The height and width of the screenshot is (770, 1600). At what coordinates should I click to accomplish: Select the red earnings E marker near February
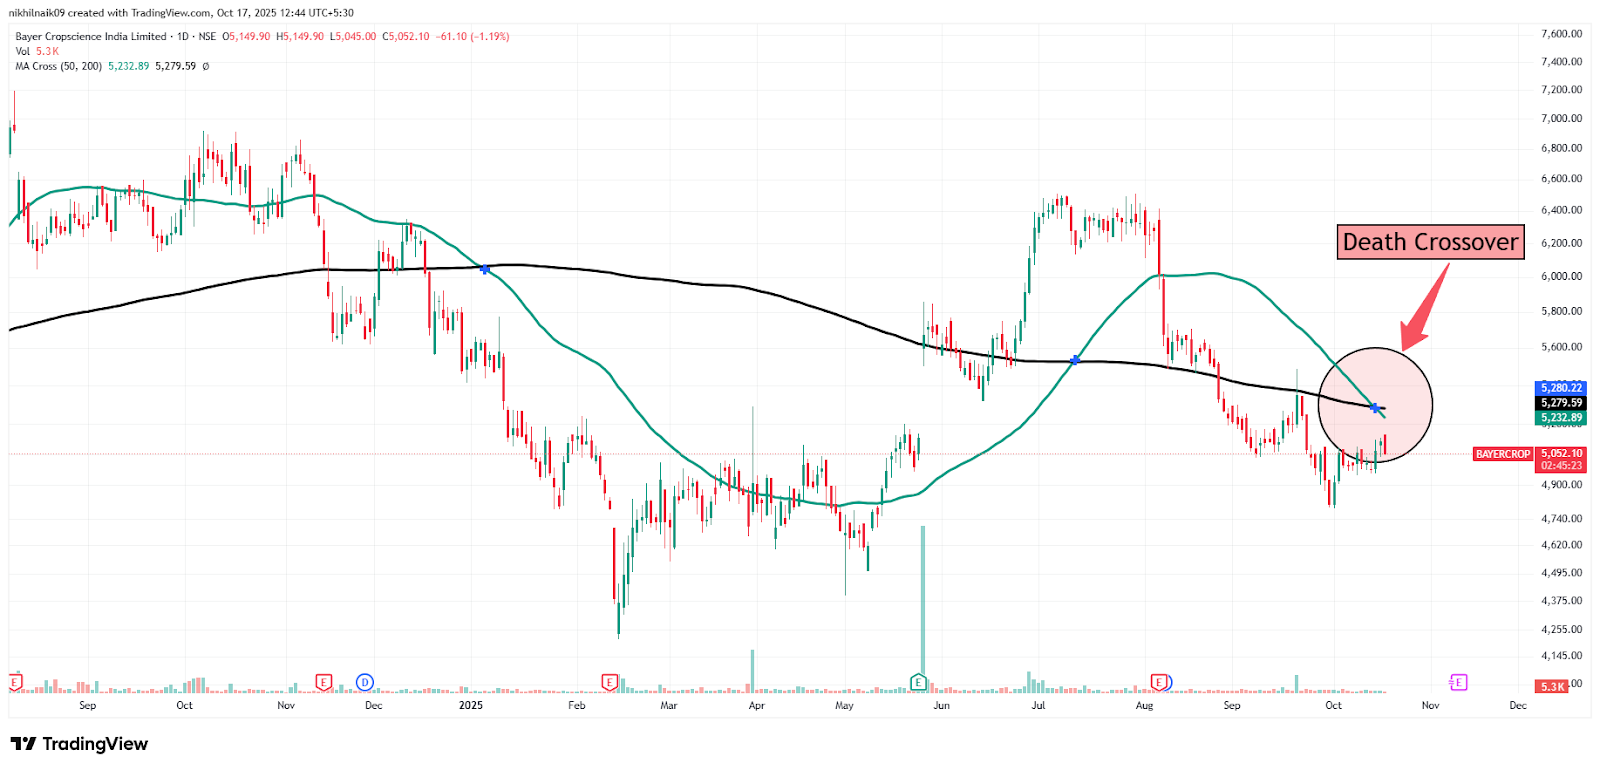pos(609,682)
